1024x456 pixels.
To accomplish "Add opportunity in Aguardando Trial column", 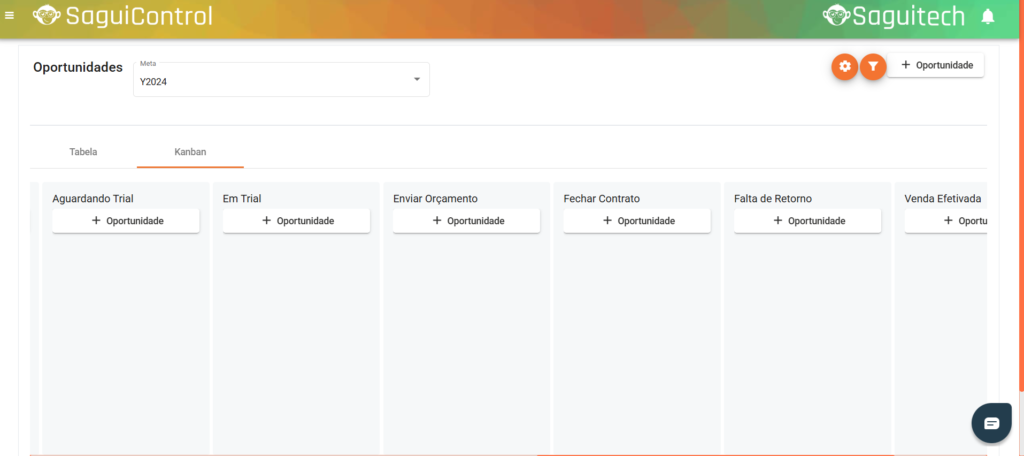I will click(126, 221).
